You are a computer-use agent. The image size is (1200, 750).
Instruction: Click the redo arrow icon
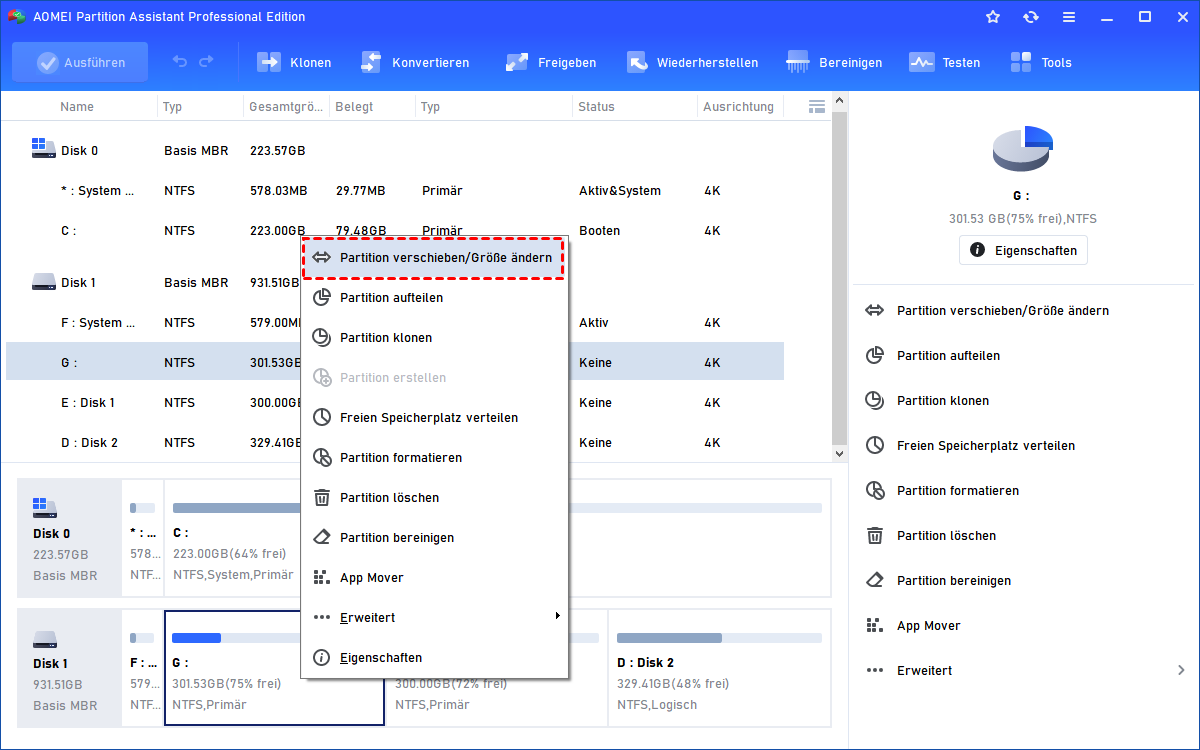tap(206, 62)
